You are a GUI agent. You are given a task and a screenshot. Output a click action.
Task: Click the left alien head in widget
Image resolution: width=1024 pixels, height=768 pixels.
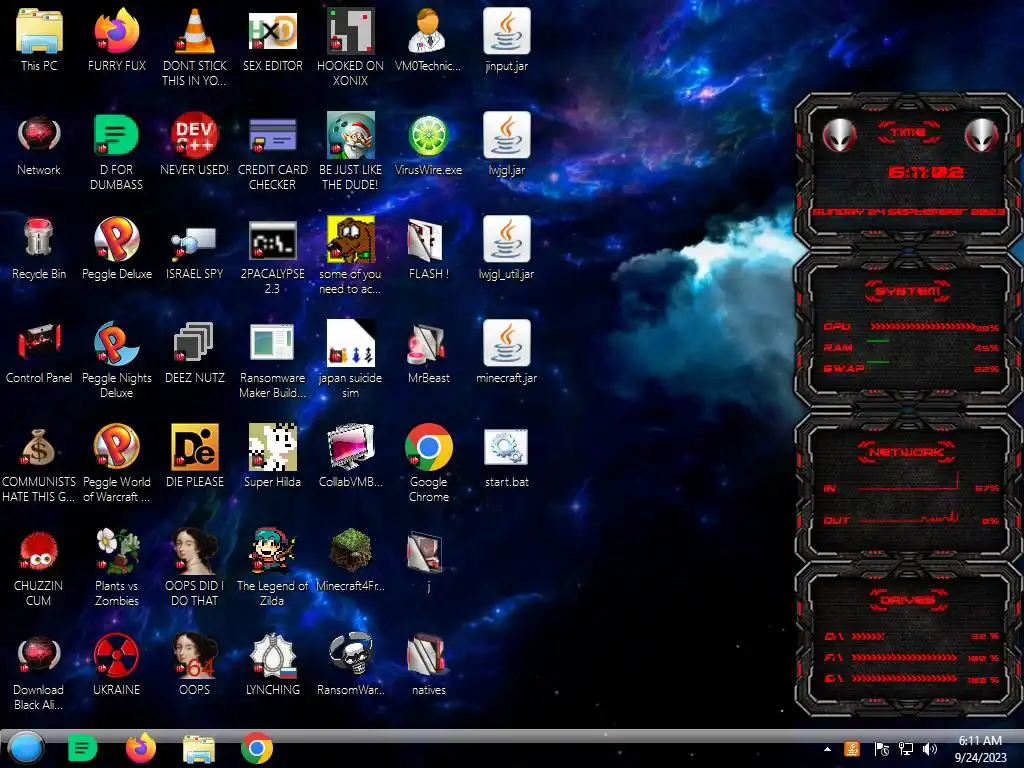839,135
